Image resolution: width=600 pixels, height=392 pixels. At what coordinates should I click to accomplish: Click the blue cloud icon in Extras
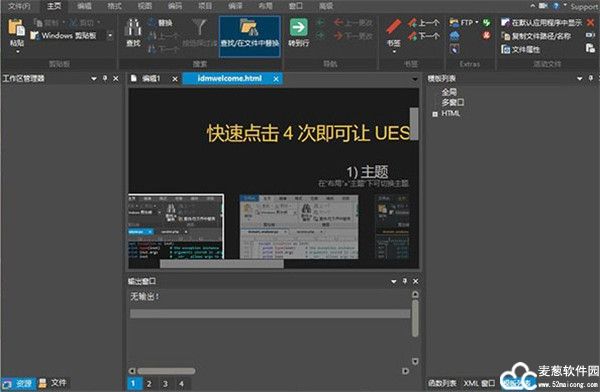tap(455, 36)
